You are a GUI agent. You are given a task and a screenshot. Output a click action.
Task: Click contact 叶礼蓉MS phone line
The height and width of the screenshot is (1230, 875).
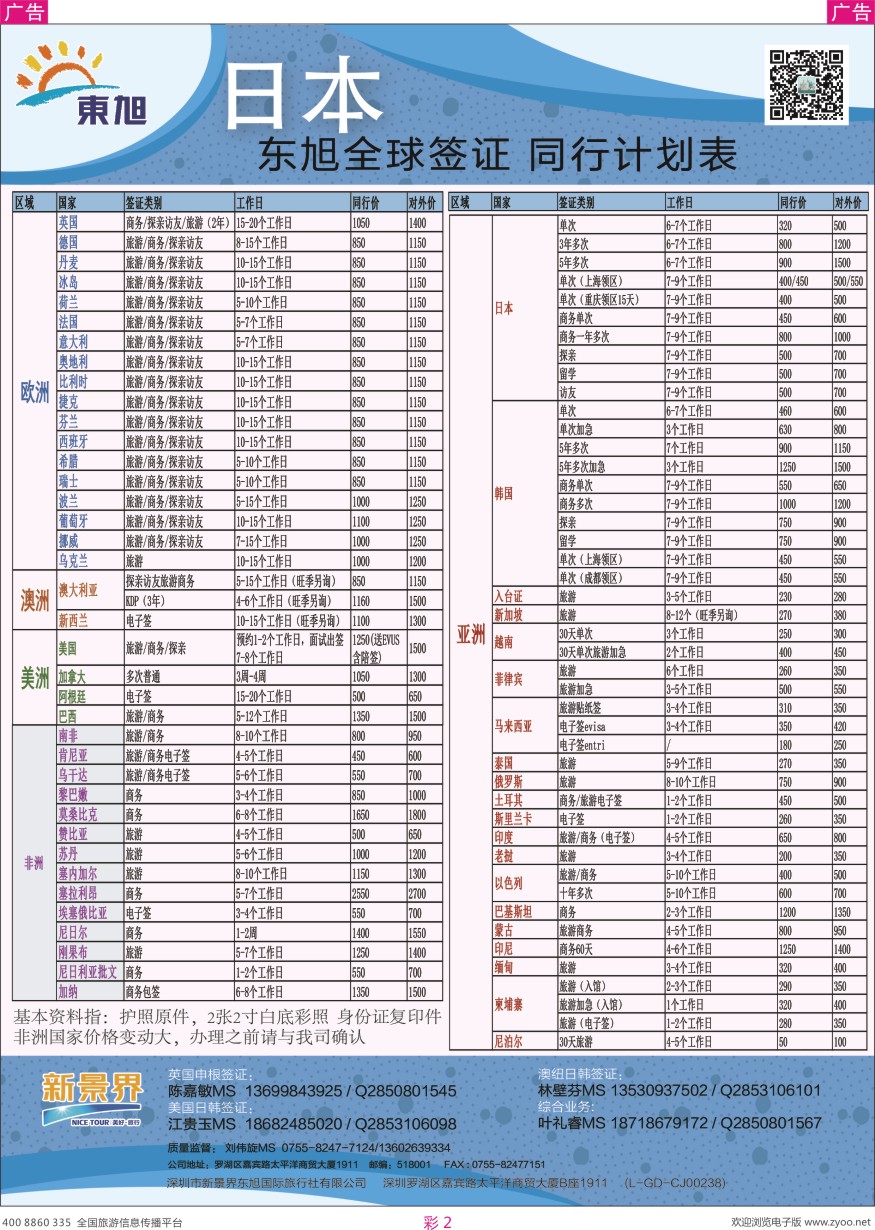tap(679, 1123)
